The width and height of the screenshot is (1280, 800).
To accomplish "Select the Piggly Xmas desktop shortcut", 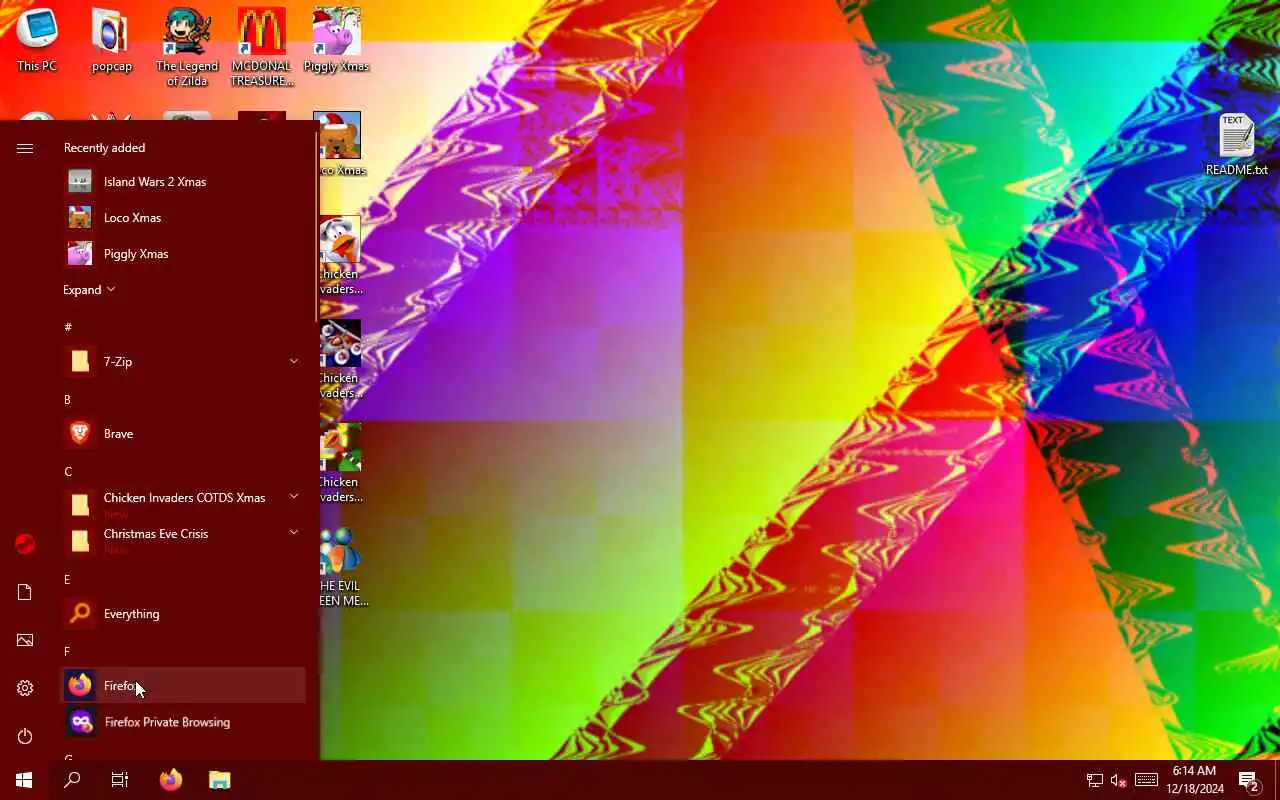I will click(x=337, y=40).
